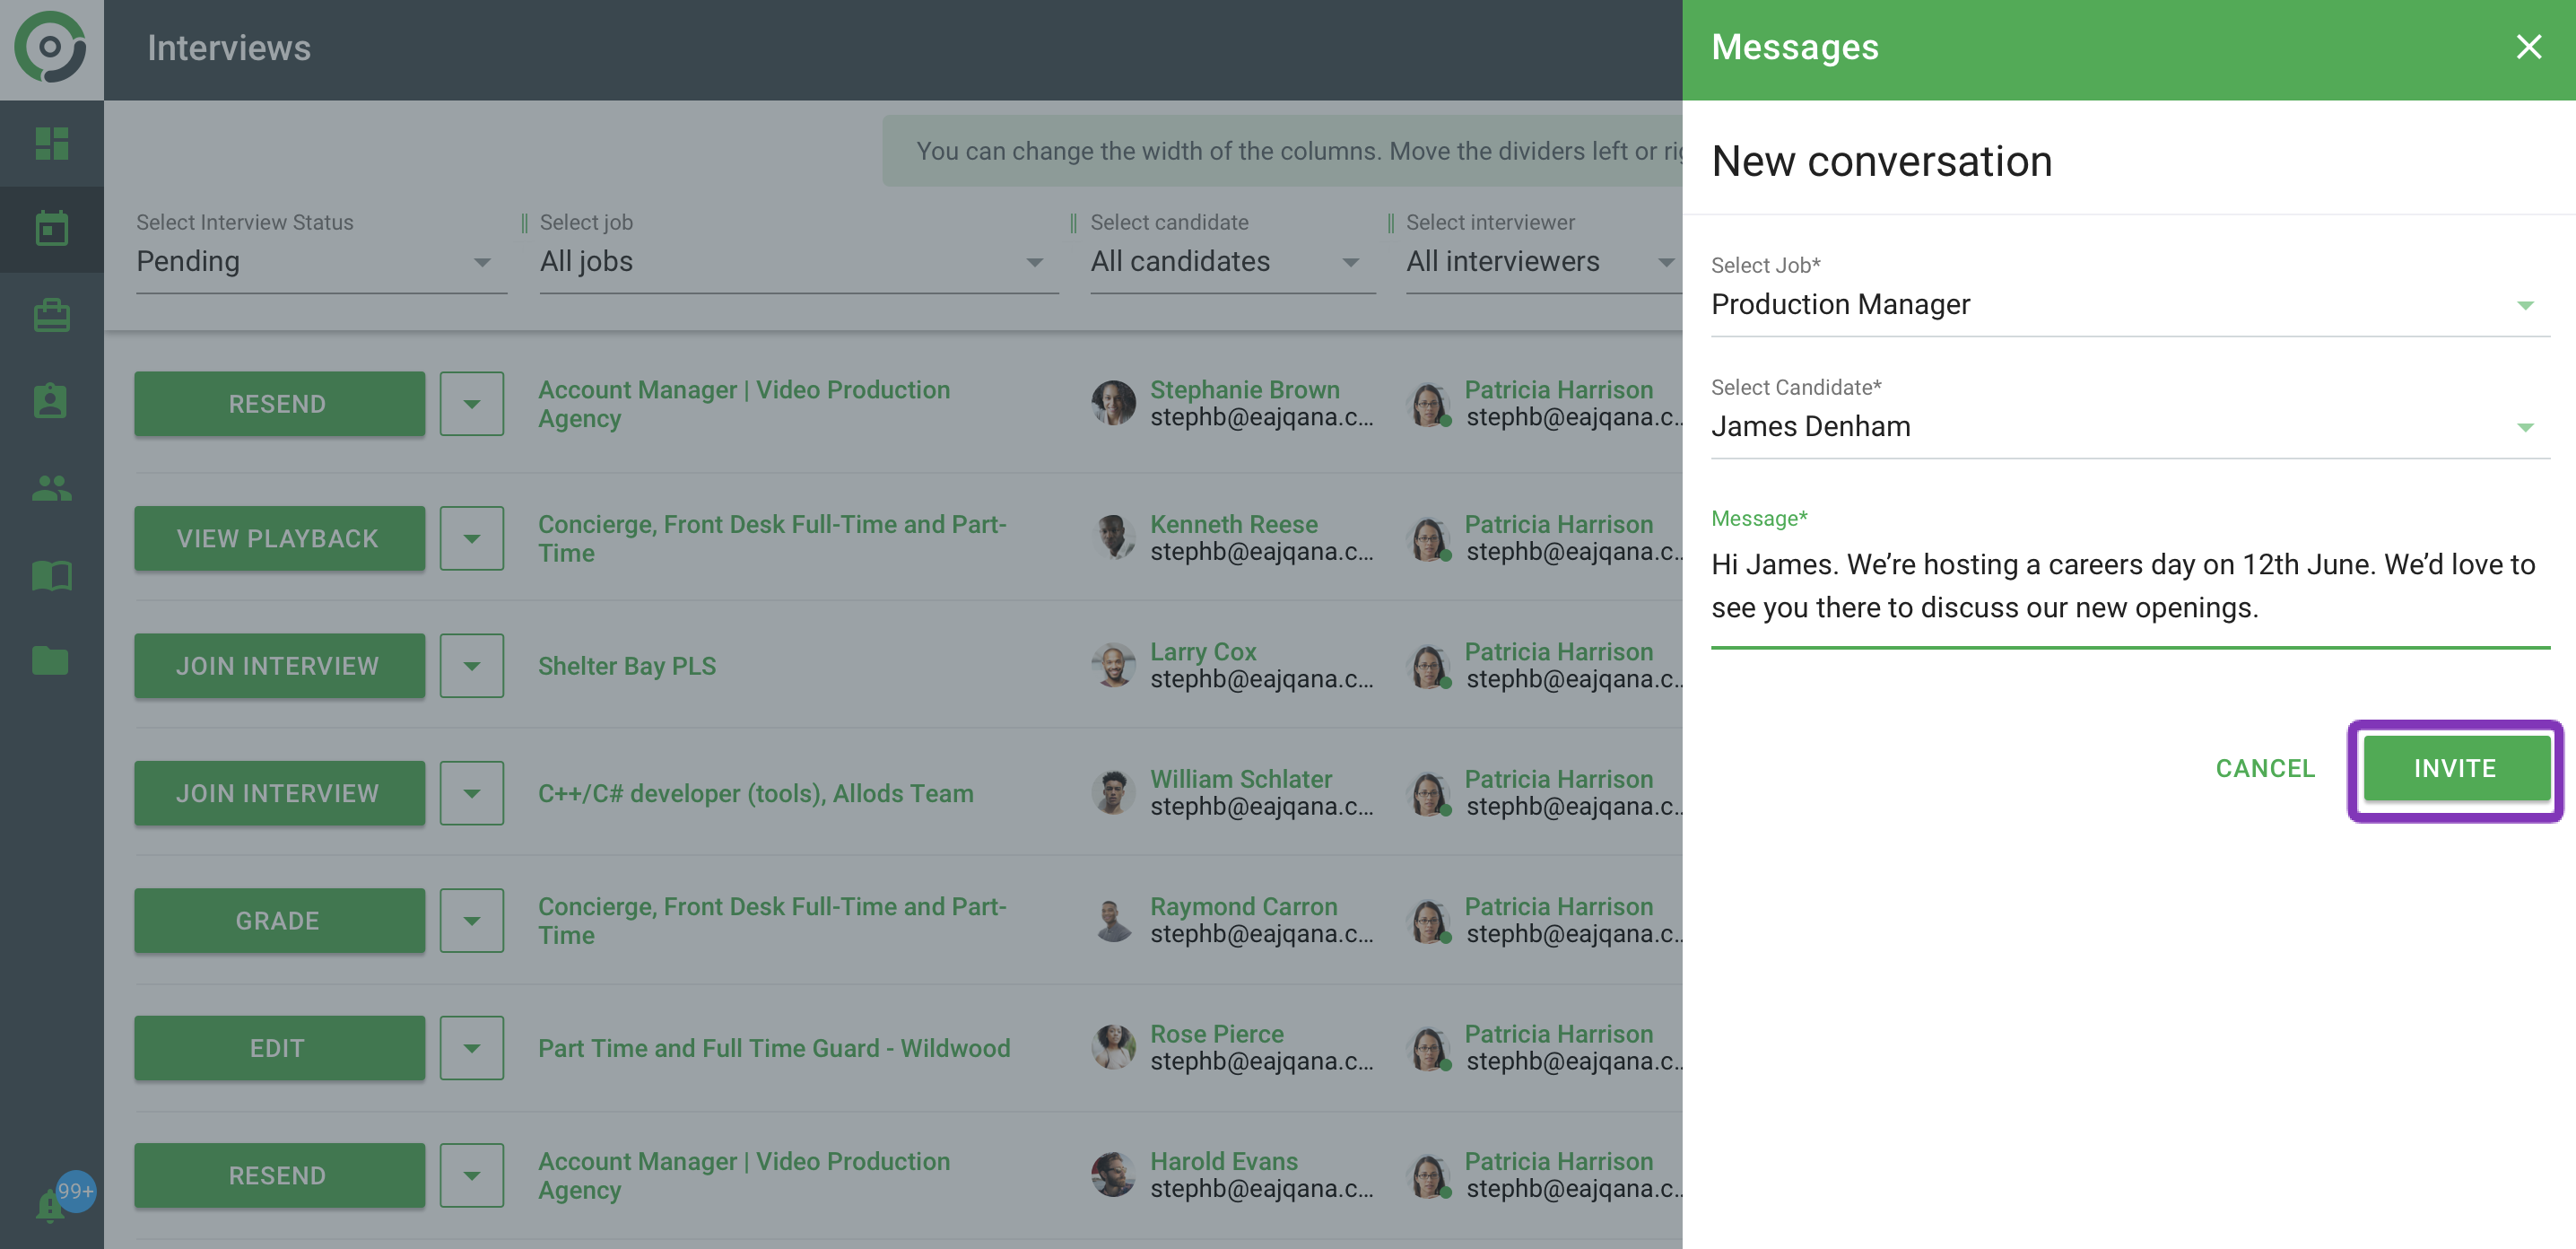This screenshot has height=1249, width=2576.
Task: Click the Grade button for Raymond Carron
Action: (278, 920)
